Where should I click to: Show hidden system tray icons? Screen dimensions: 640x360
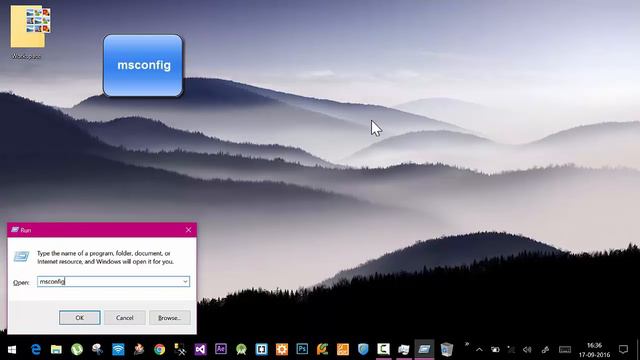(479, 350)
